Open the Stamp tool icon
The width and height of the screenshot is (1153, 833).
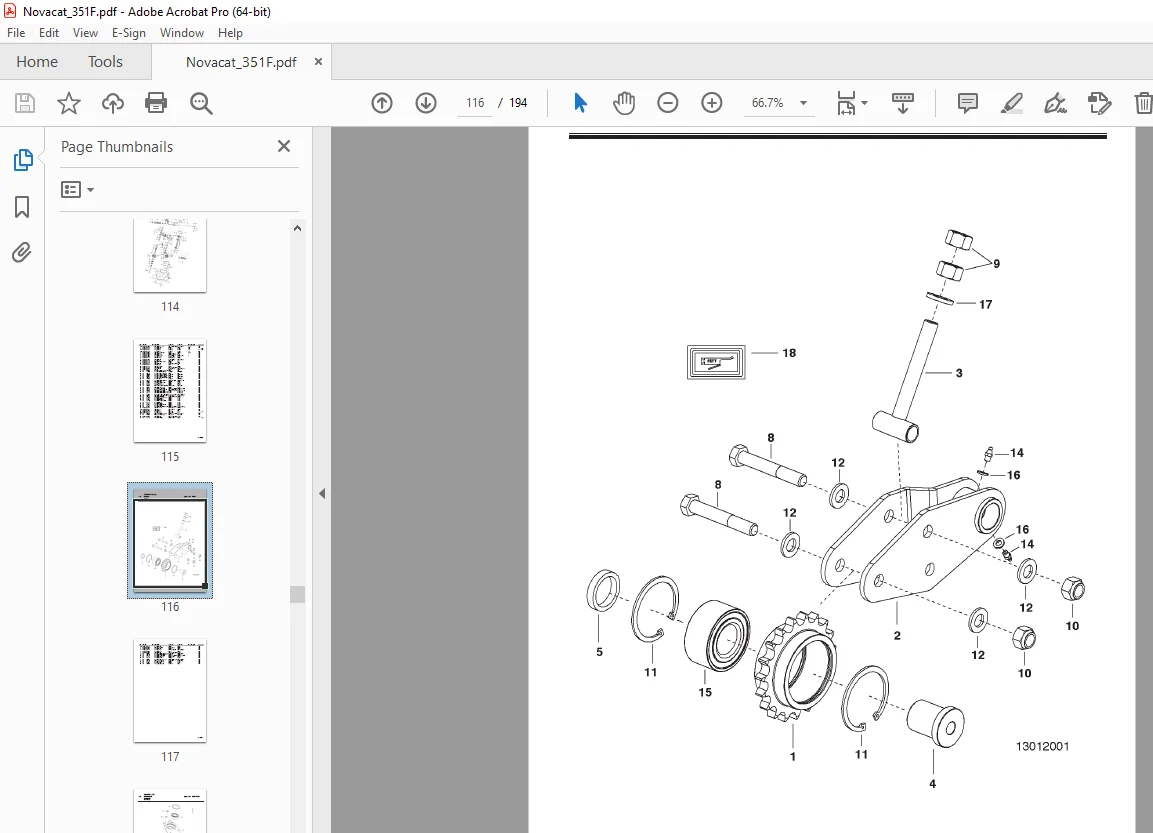[x=1099, y=103]
